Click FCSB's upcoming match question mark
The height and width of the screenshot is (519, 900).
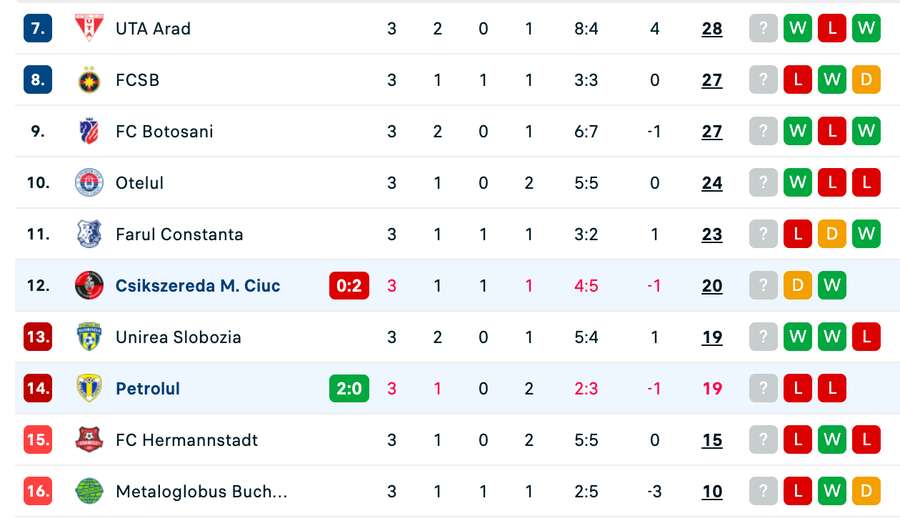coord(763,80)
